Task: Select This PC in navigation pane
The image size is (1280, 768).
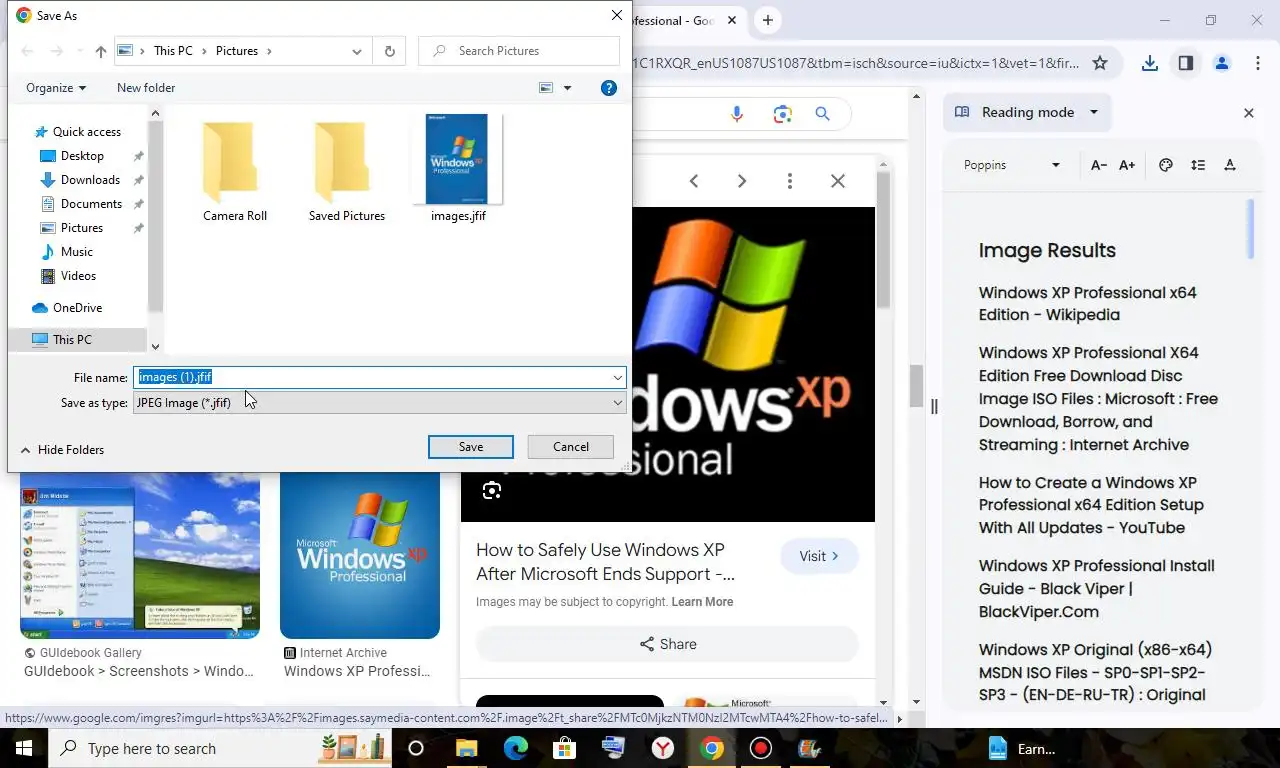Action: pos(72,340)
